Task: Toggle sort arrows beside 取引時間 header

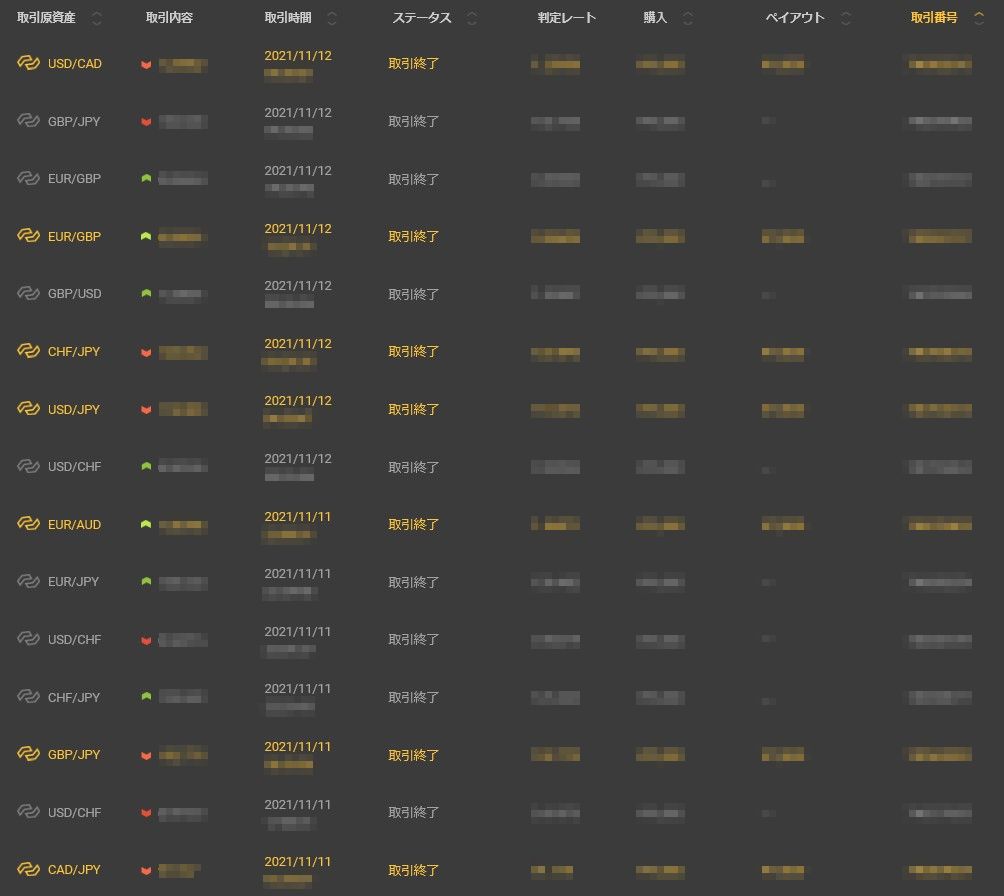Action: coord(332,18)
